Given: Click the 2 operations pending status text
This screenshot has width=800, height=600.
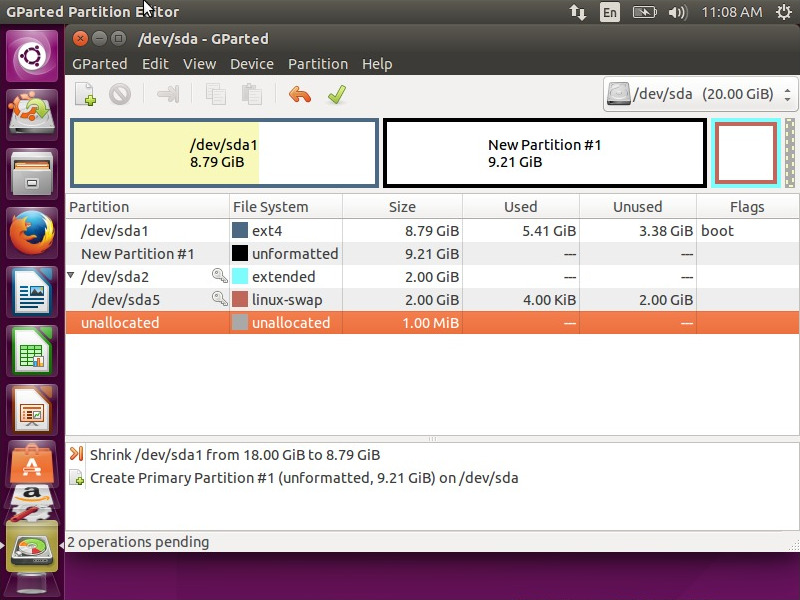Looking at the screenshot, I should tap(138, 542).
